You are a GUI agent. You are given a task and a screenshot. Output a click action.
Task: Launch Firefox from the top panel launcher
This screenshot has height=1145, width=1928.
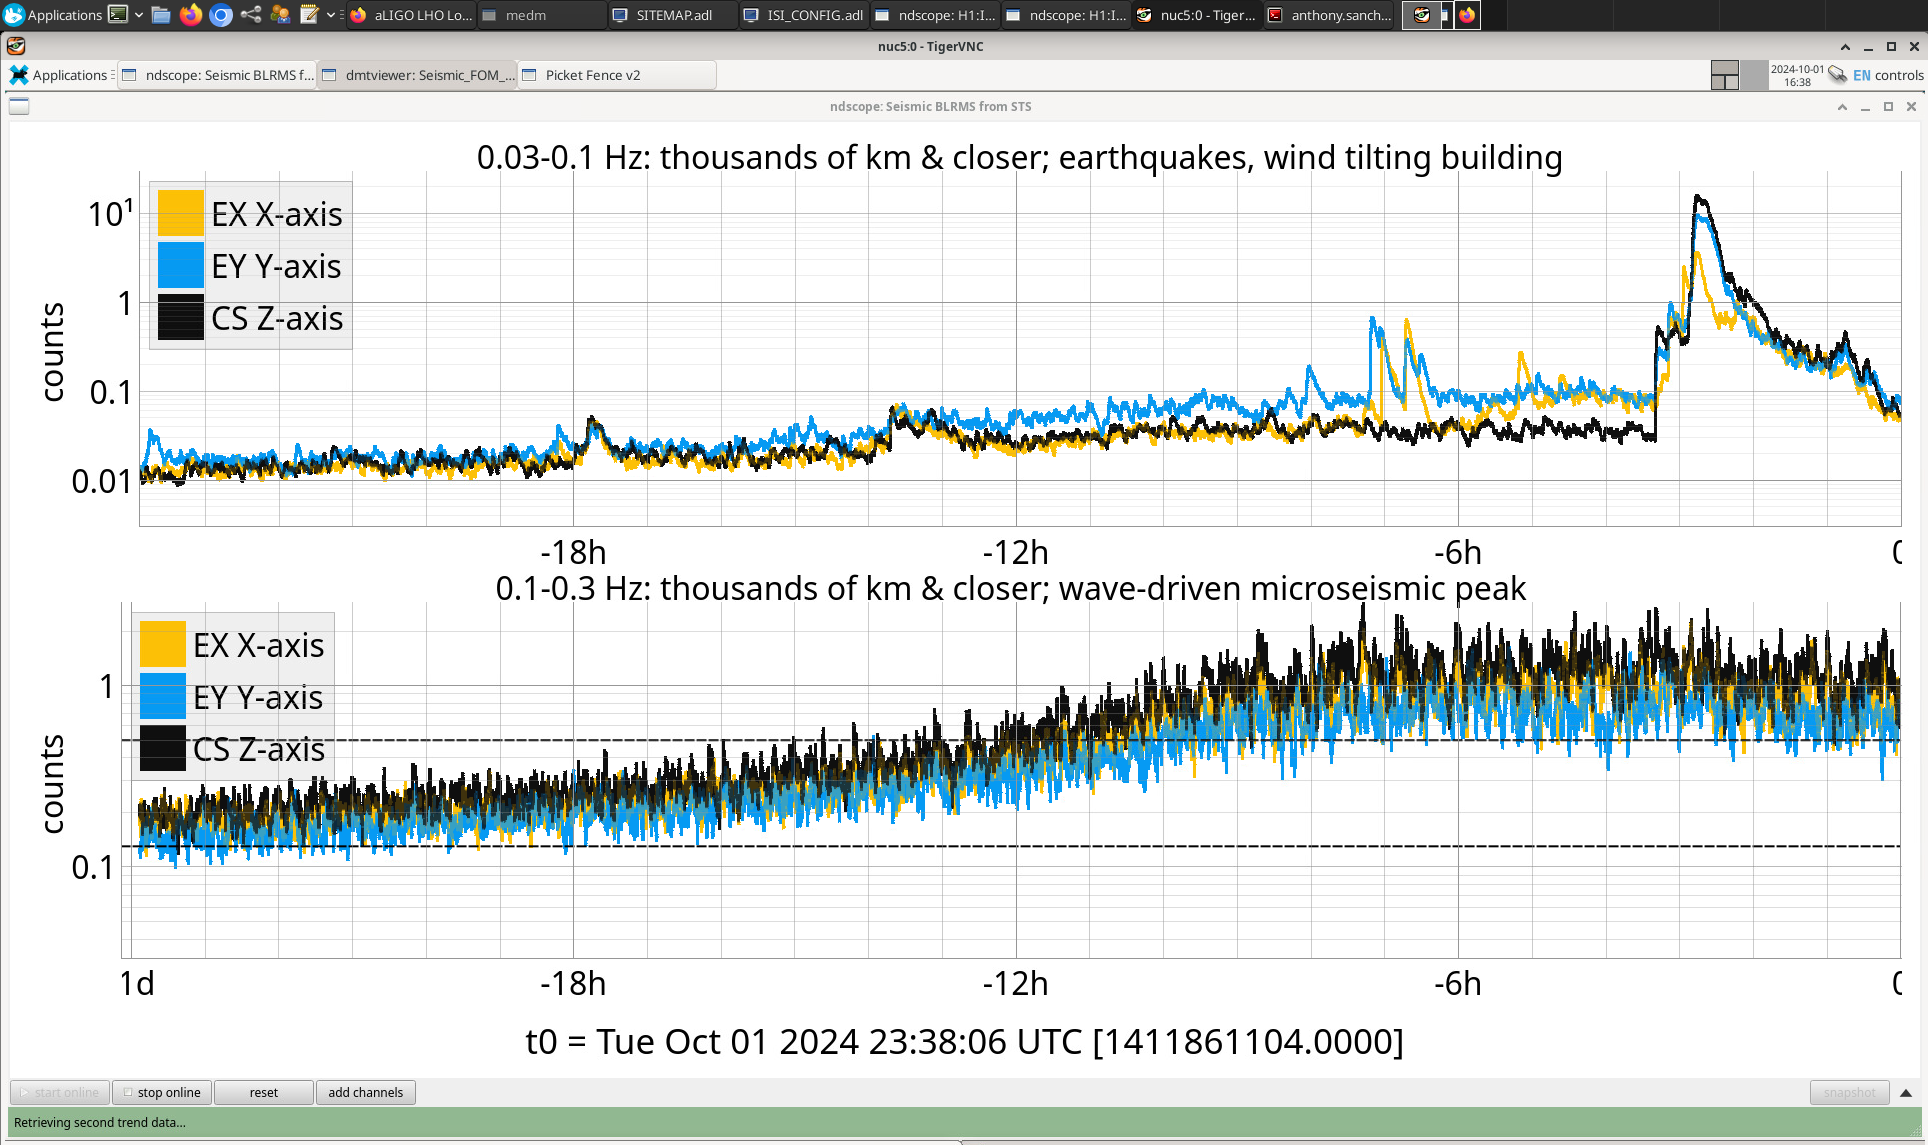click(x=191, y=15)
